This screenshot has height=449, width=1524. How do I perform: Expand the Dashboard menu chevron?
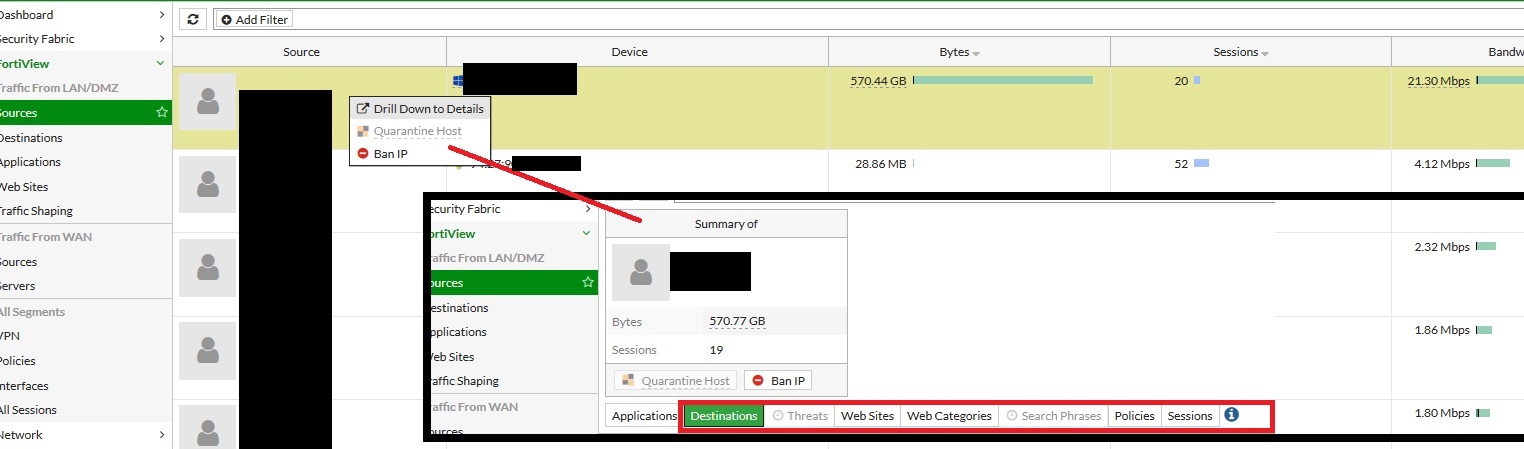162,15
